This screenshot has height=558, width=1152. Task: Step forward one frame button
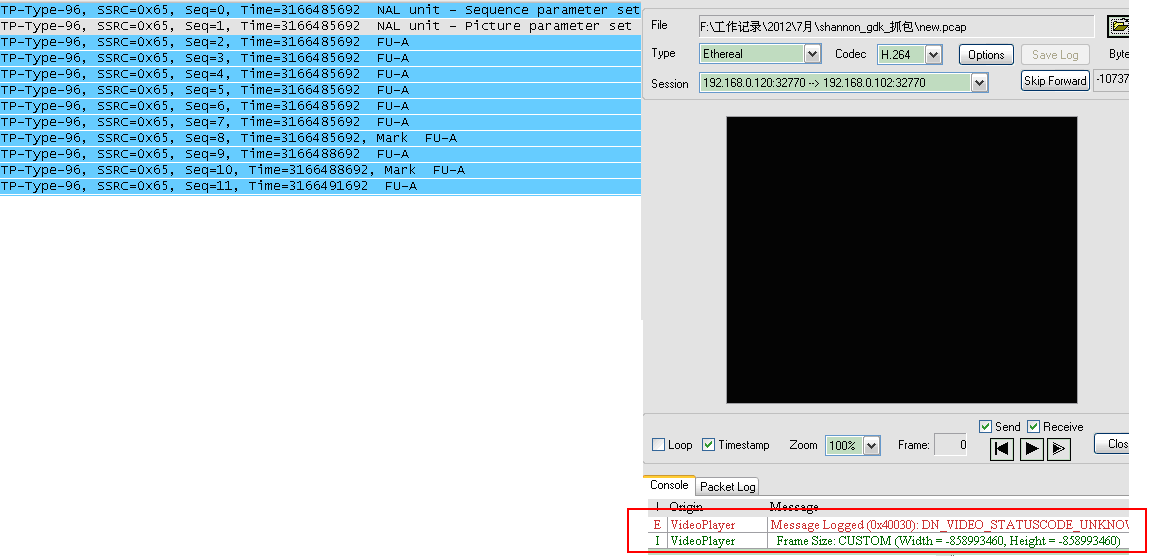(1059, 449)
